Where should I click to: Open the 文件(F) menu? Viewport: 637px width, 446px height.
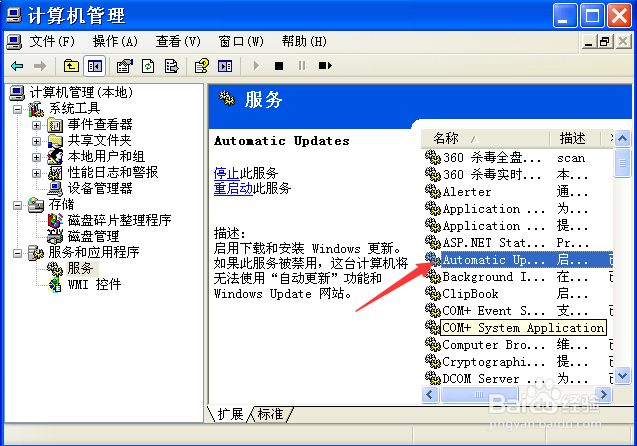52,41
